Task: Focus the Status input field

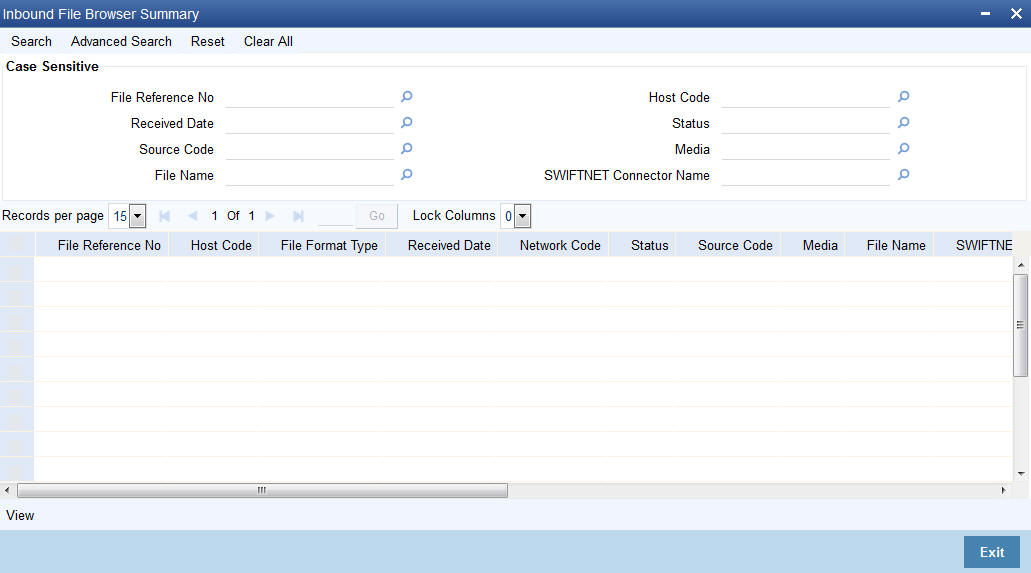Action: (x=805, y=123)
